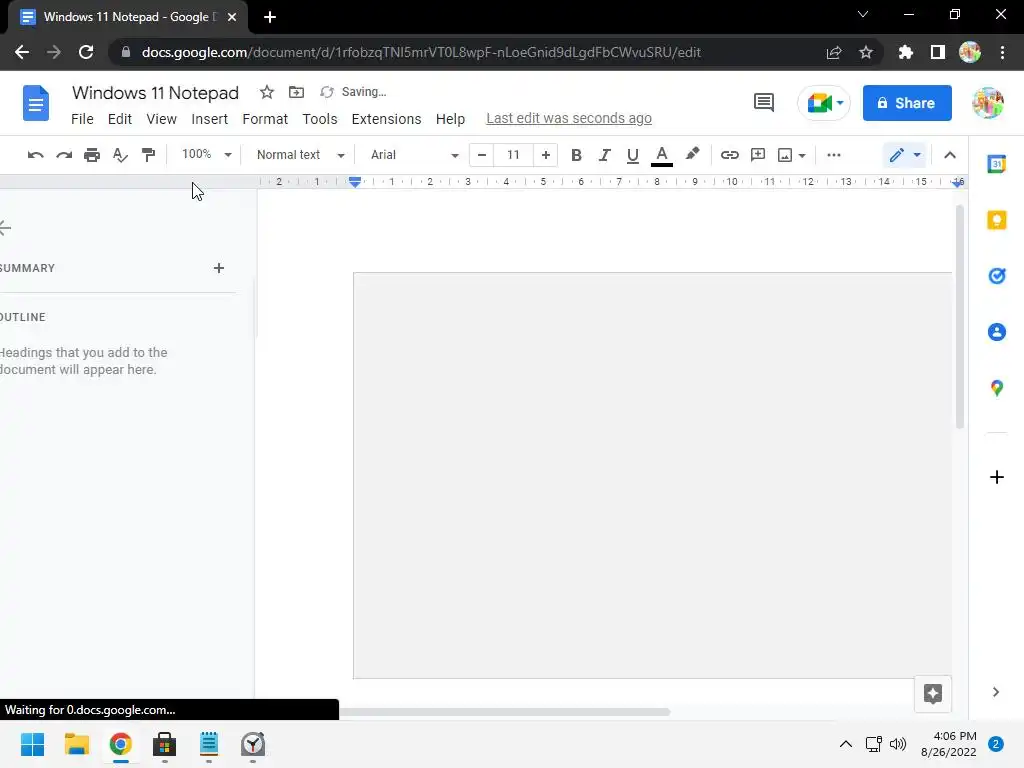This screenshot has width=1024, height=768.
Task: Toggle bold formatting
Action: [x=576, y=155]
